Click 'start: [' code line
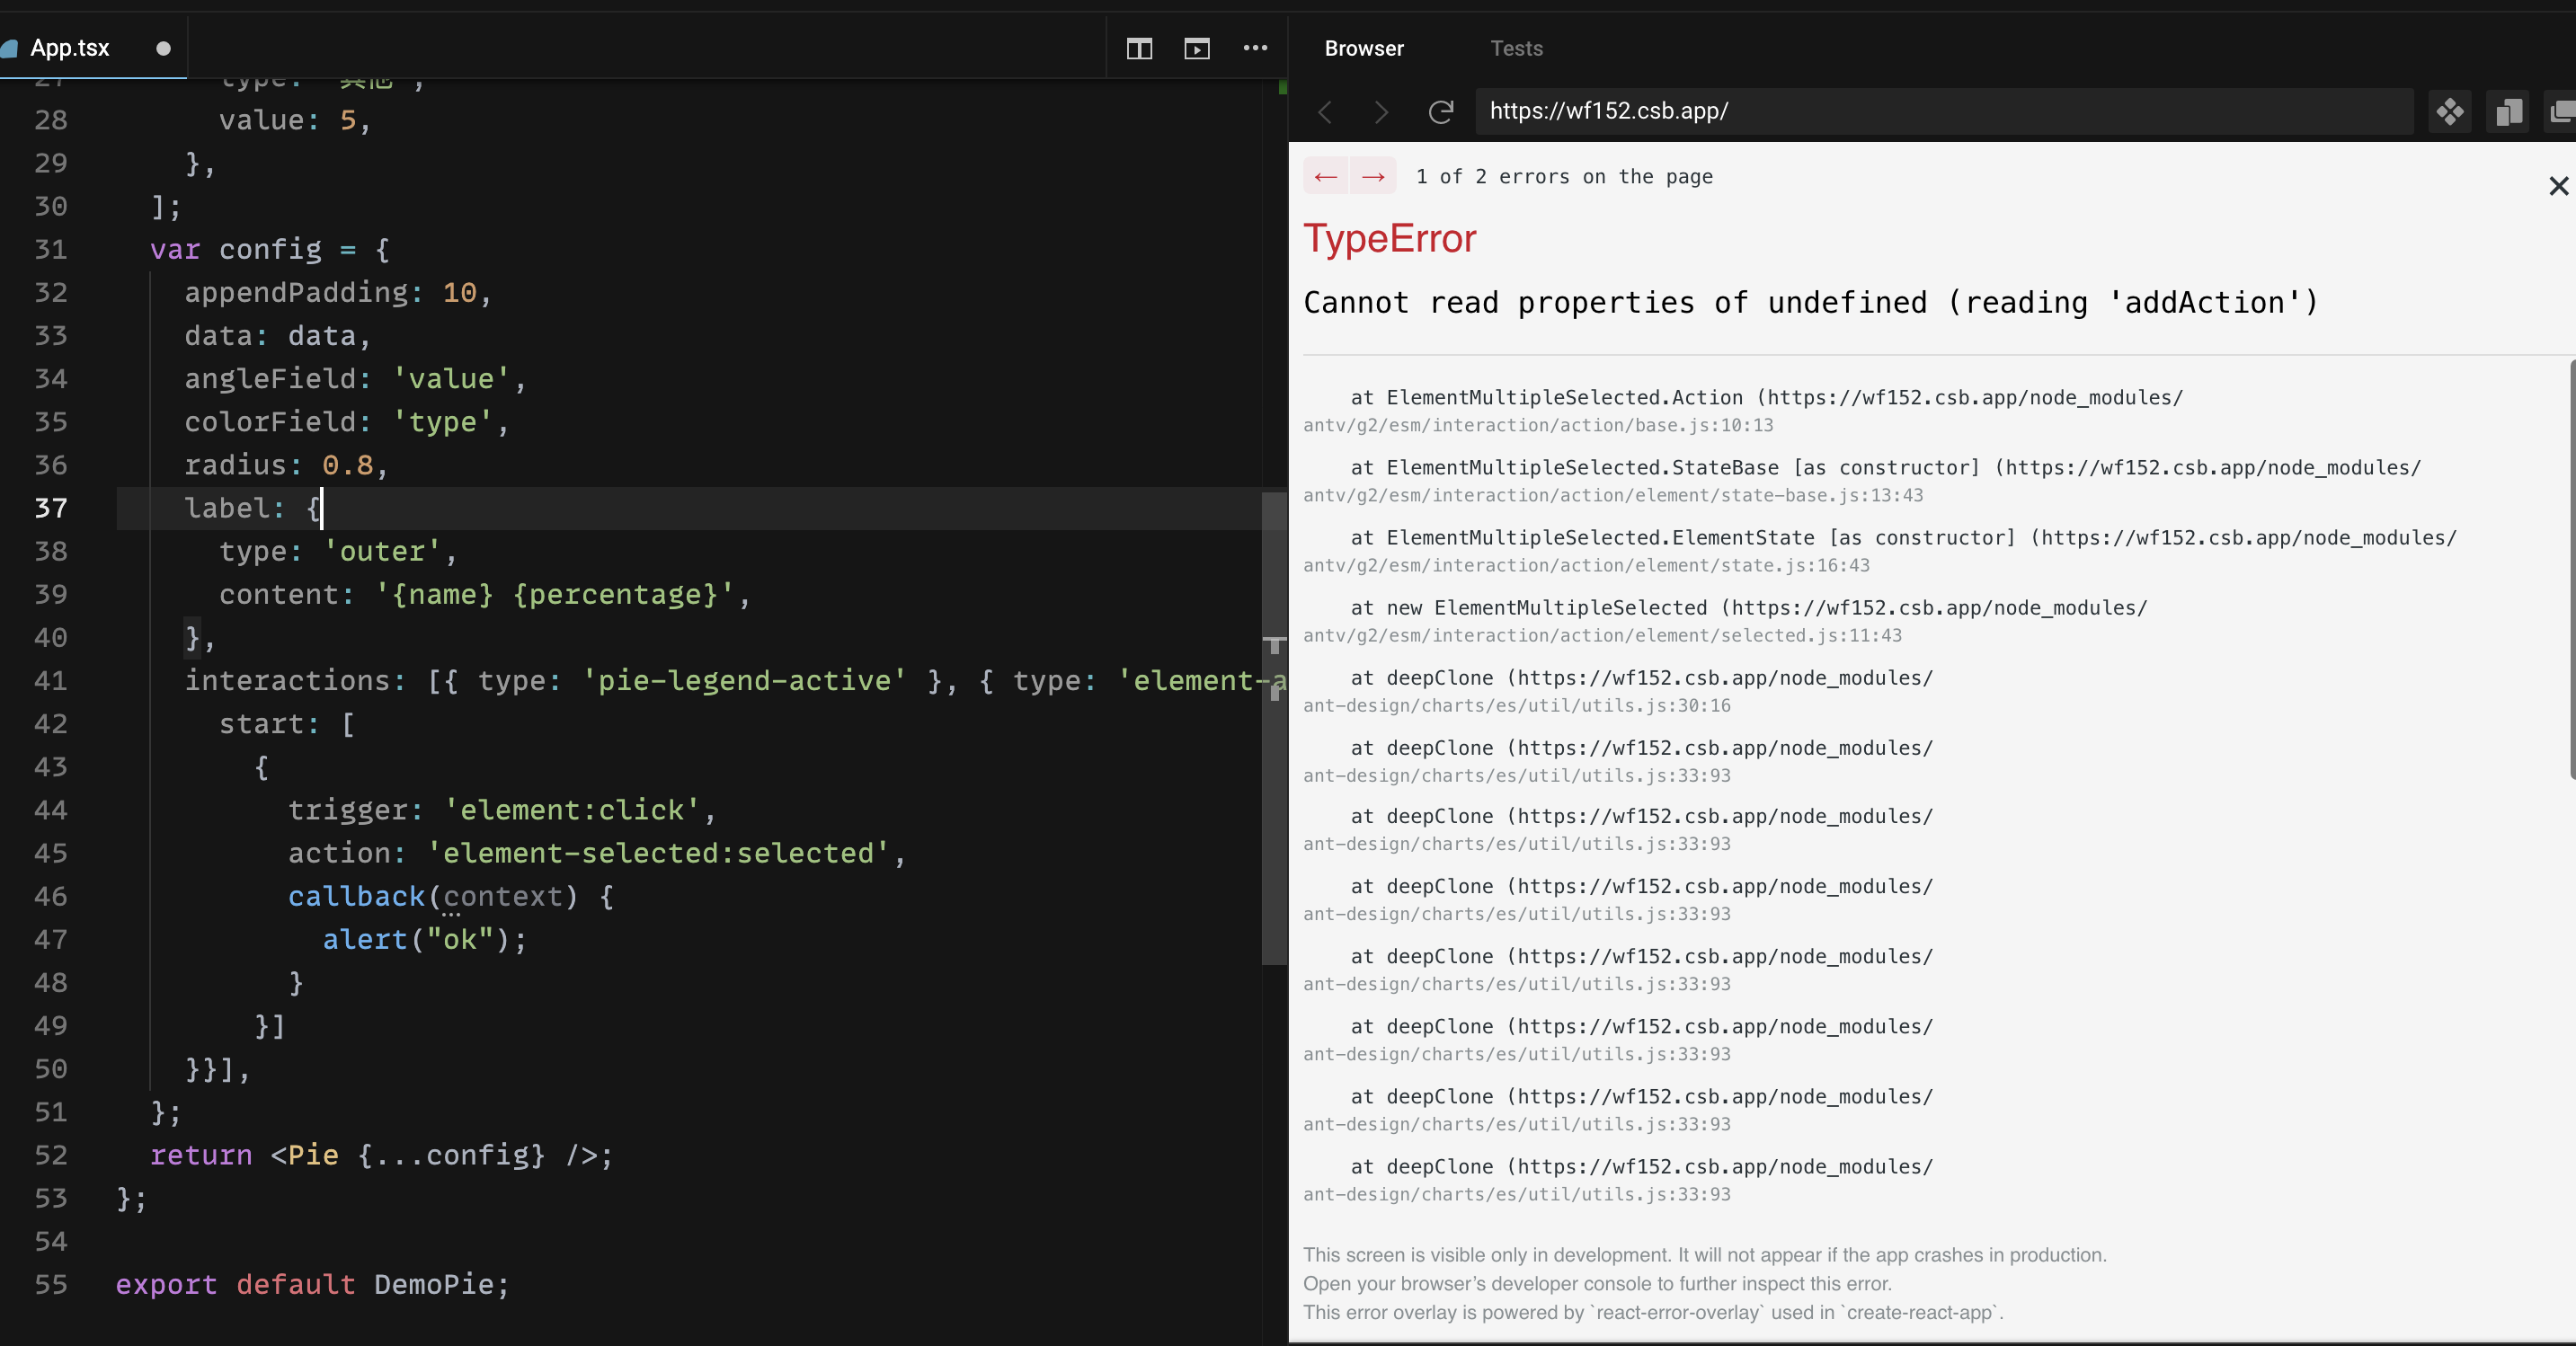Screen dimensions: 2576x1346 coord(287,724)
